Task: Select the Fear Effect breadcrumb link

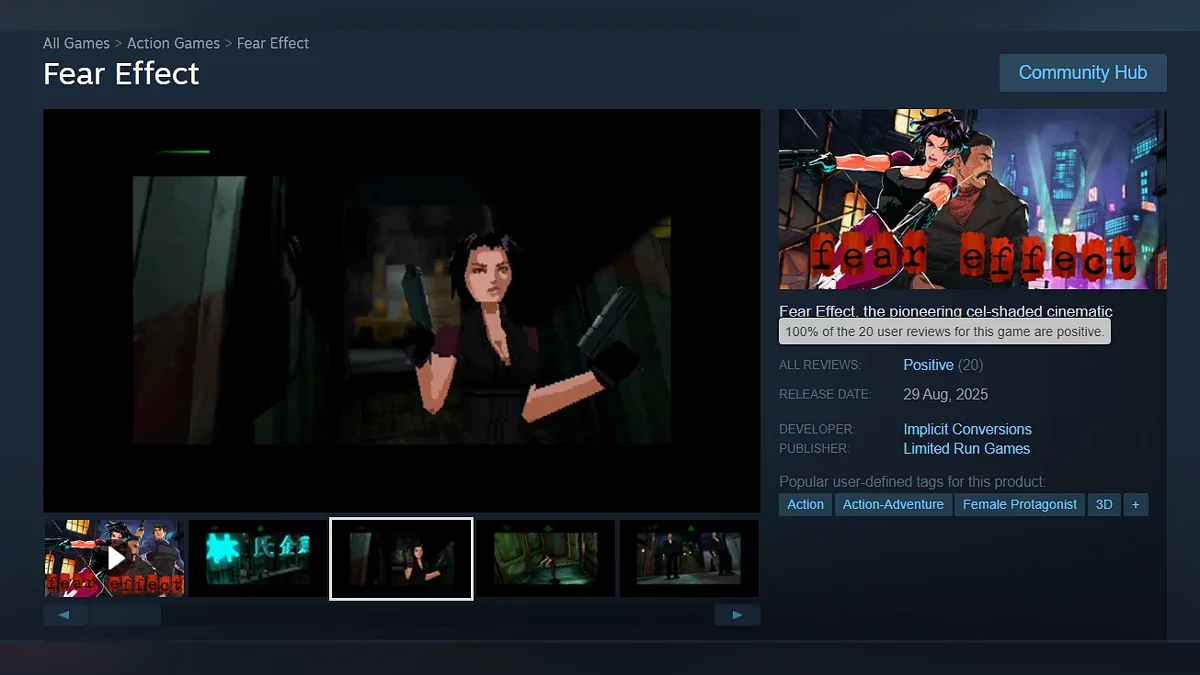Action: tap(272, 43)
